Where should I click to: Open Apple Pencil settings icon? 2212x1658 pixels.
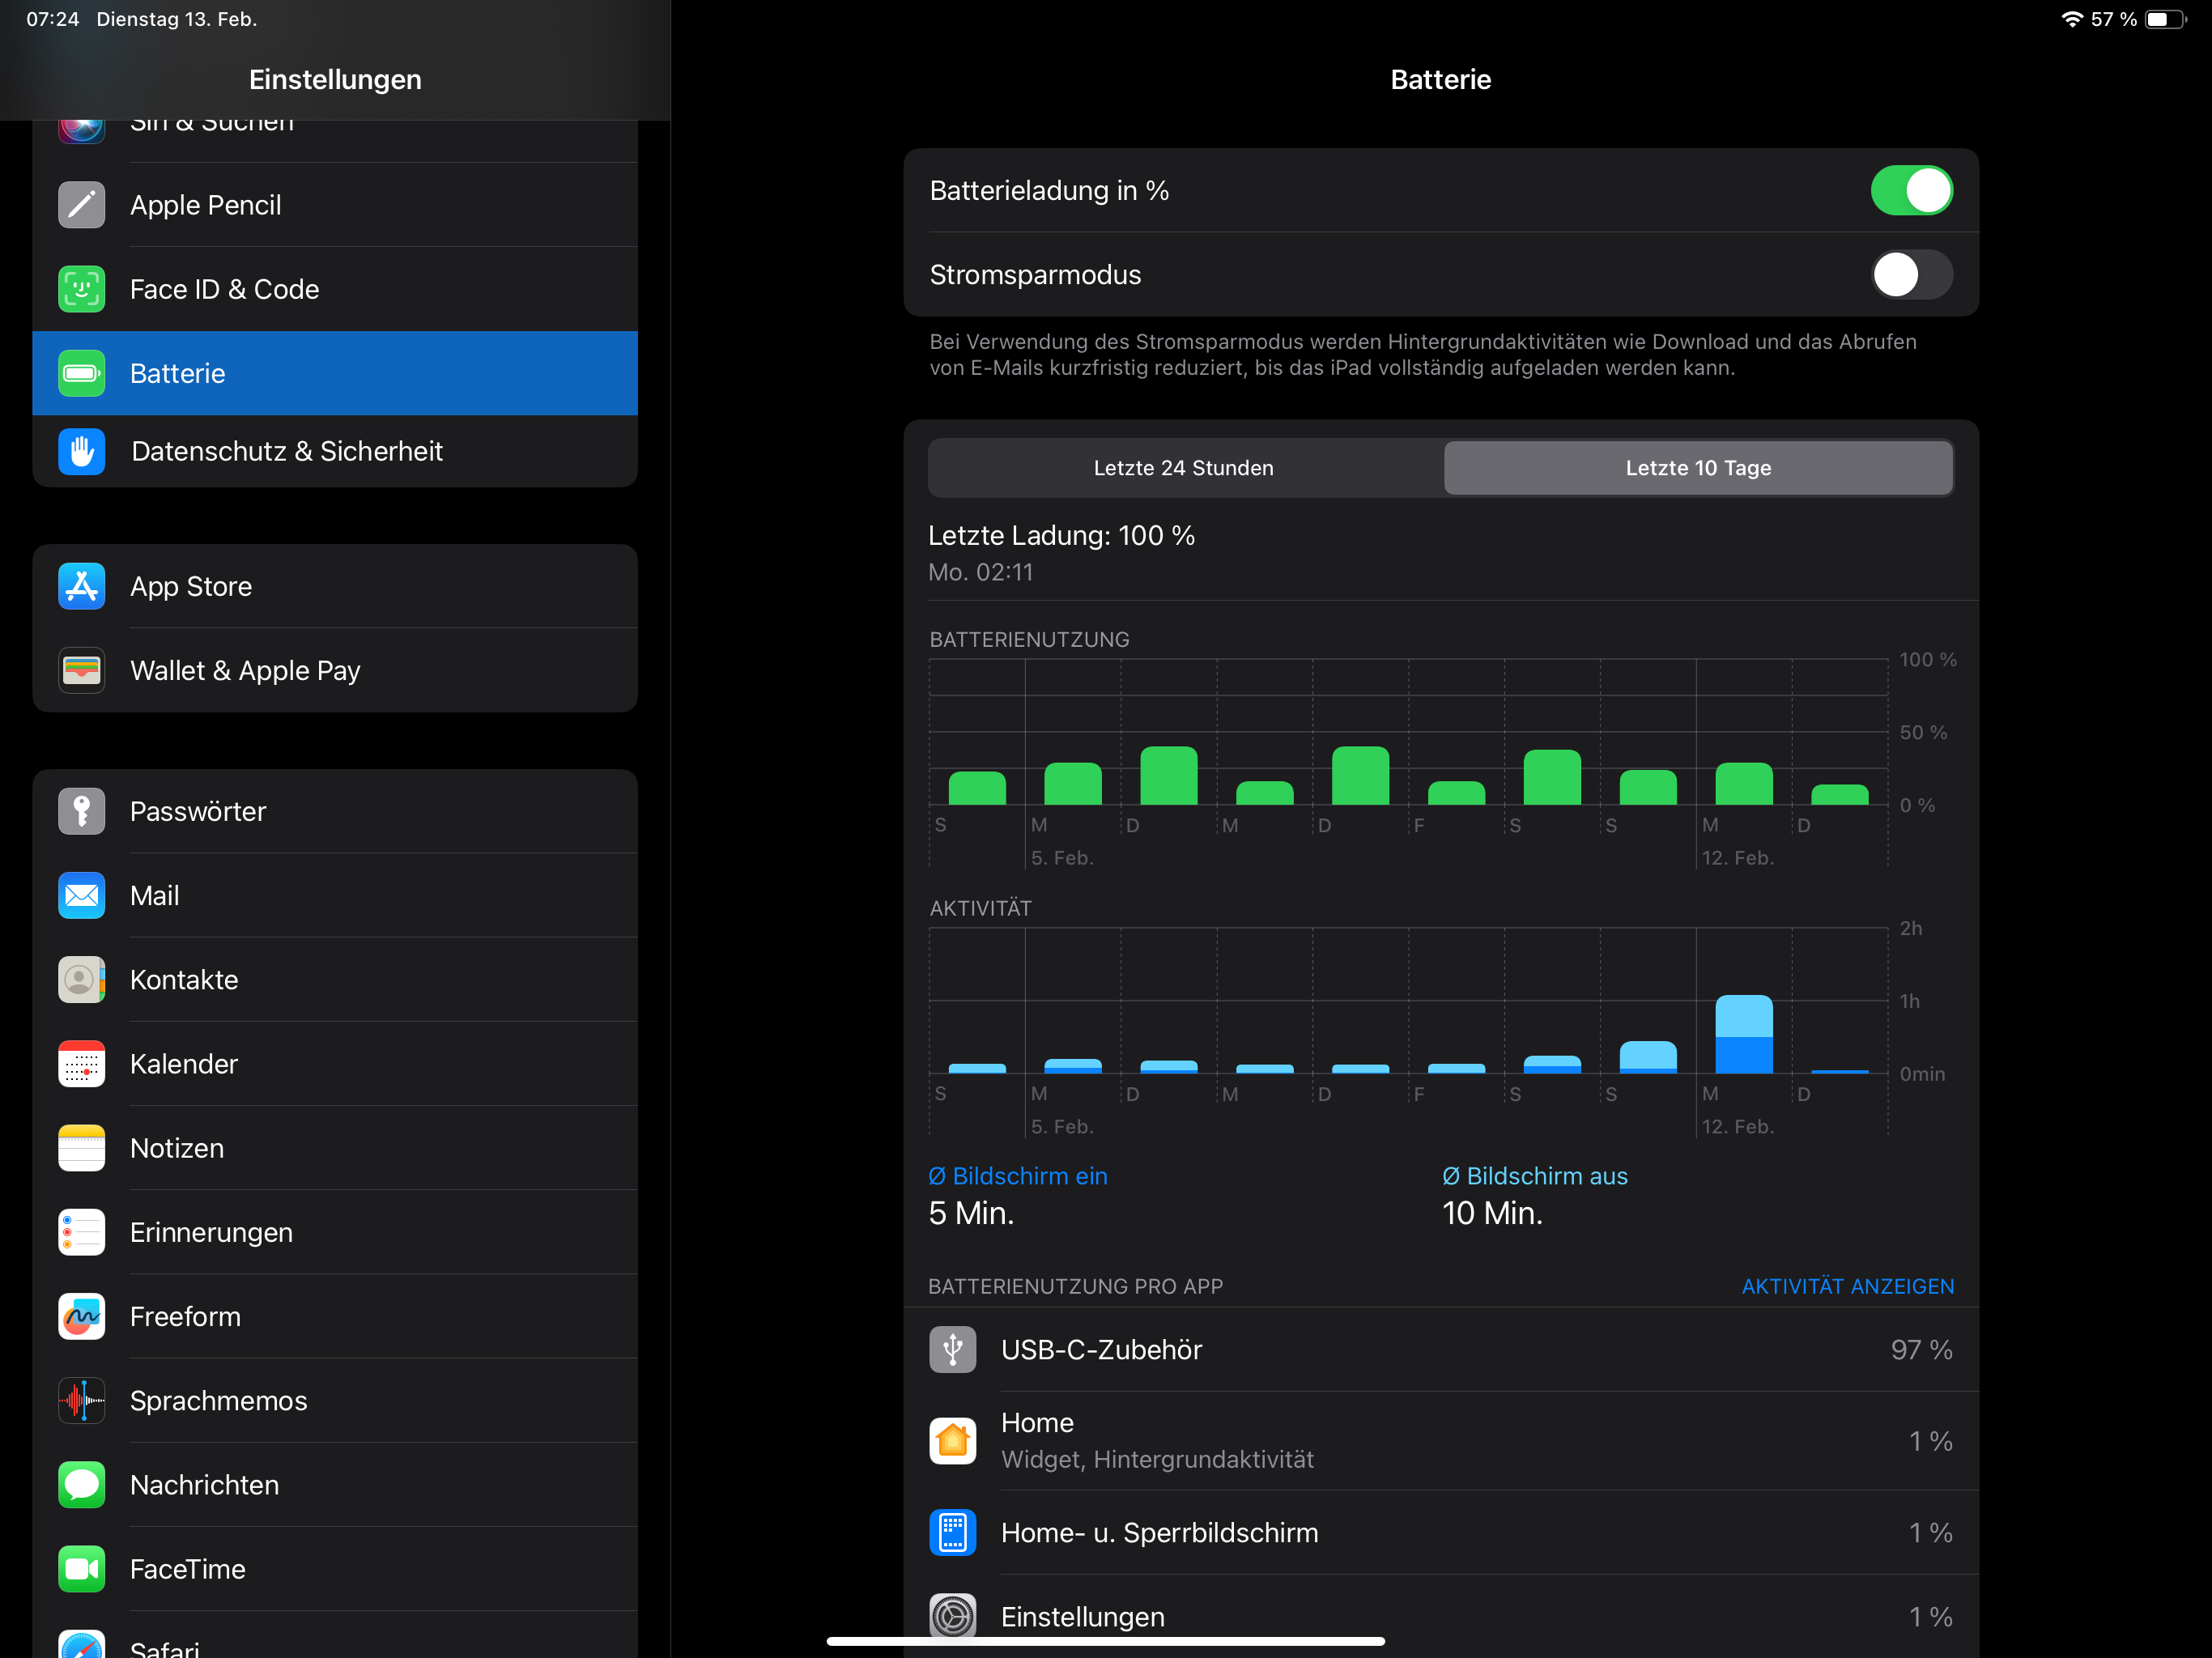coord(81,205)
